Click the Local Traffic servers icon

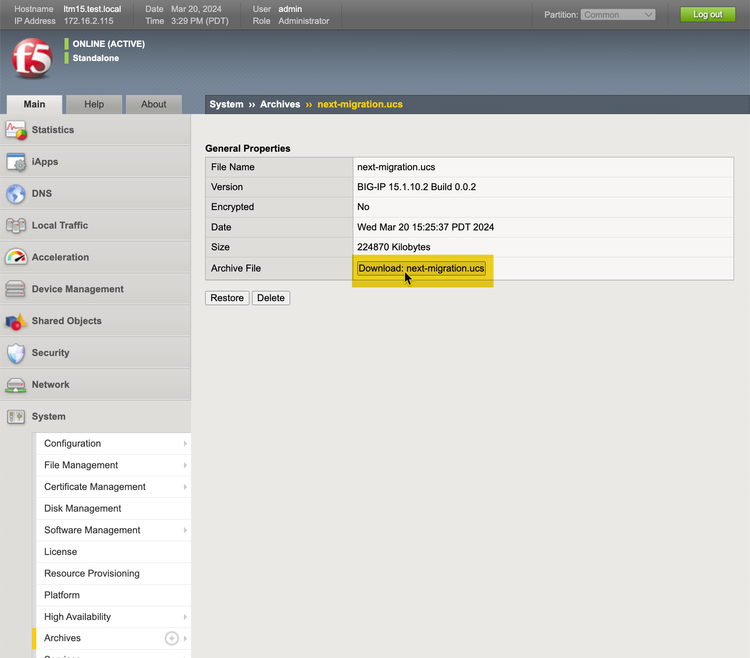(x=16, y=226)
